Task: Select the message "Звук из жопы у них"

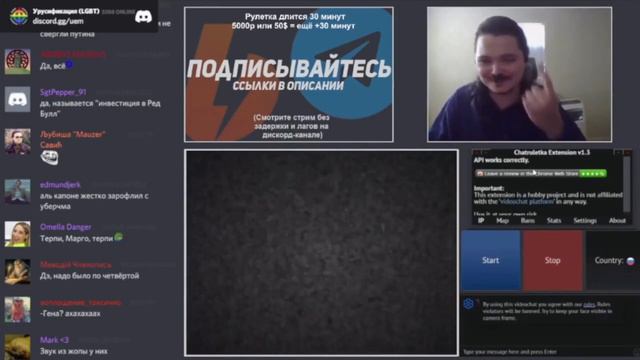Action: tap(74, 351)
